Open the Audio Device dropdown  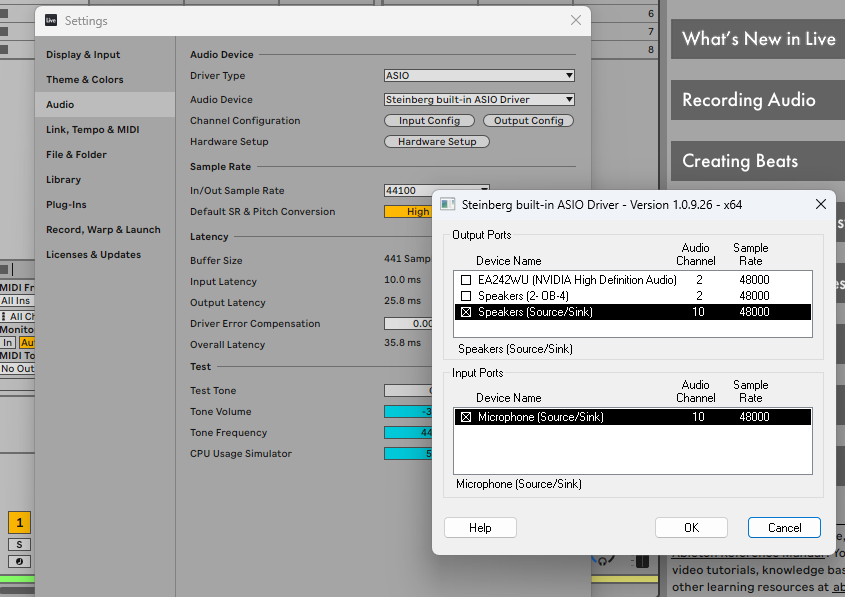click(479, 99)
